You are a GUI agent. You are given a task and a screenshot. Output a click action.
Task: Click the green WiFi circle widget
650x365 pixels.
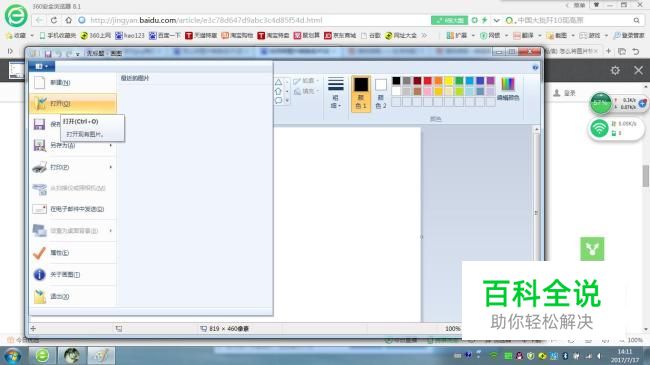point(599,128)
